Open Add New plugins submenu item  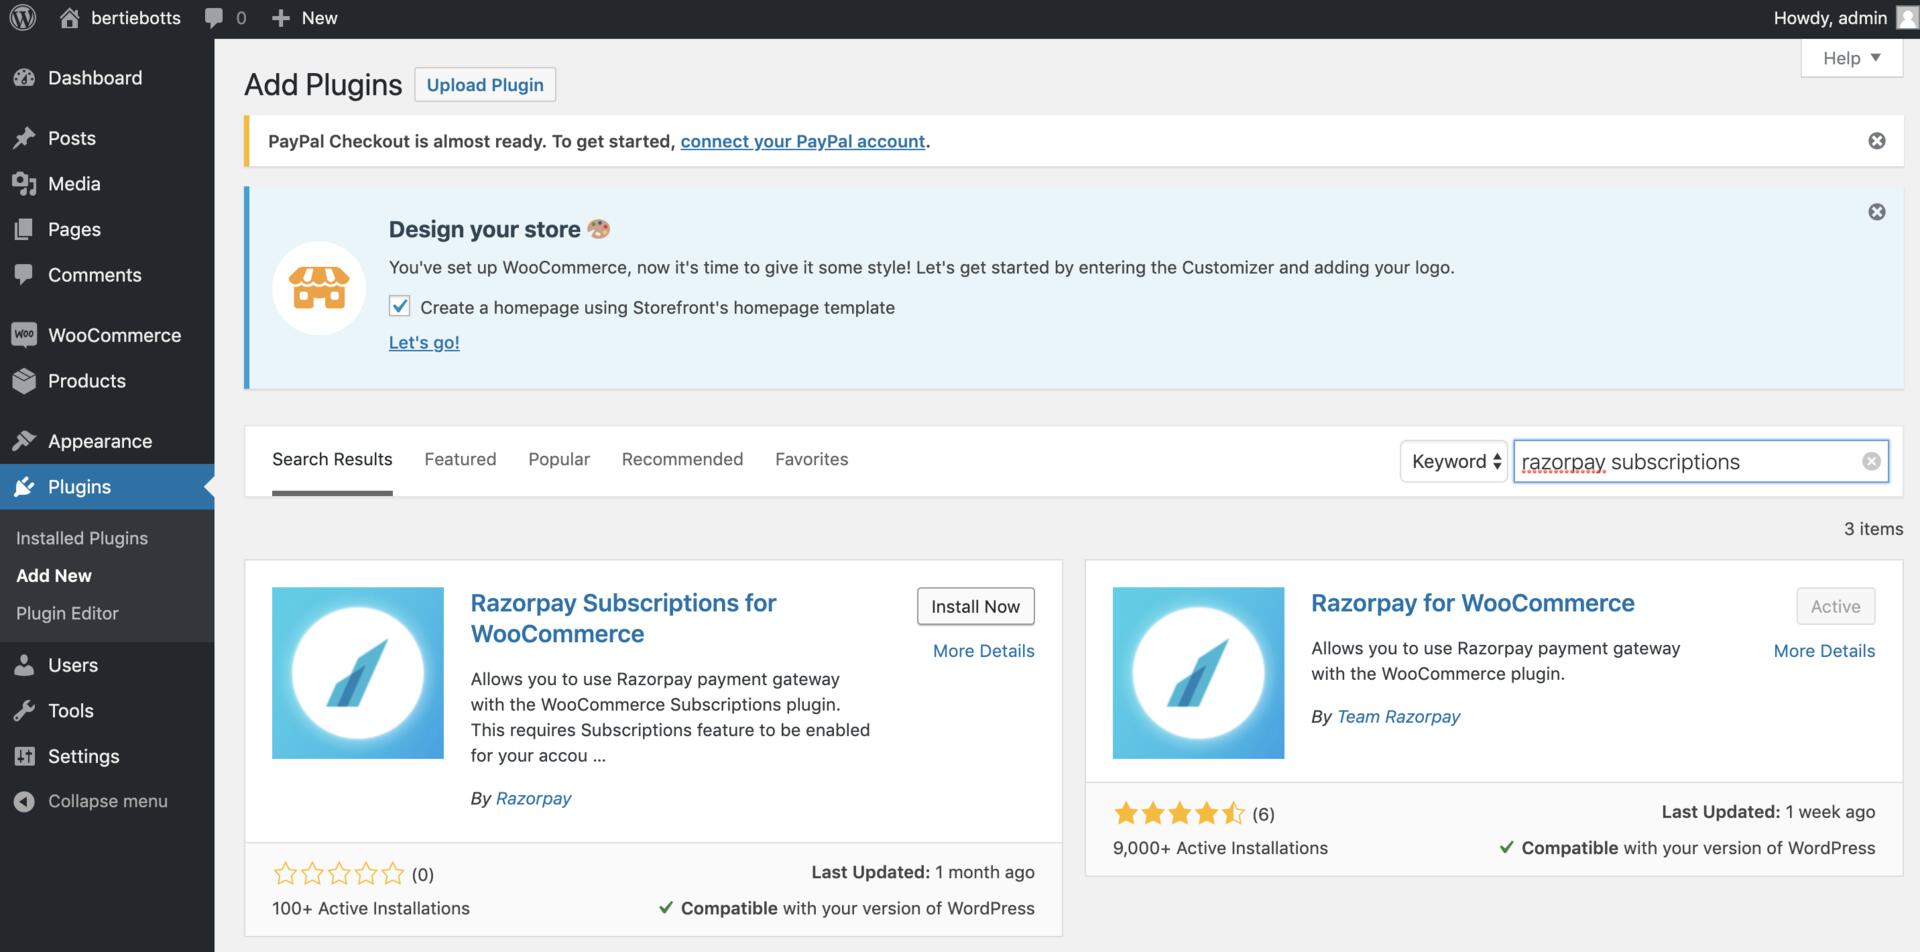tap(54, 576)
